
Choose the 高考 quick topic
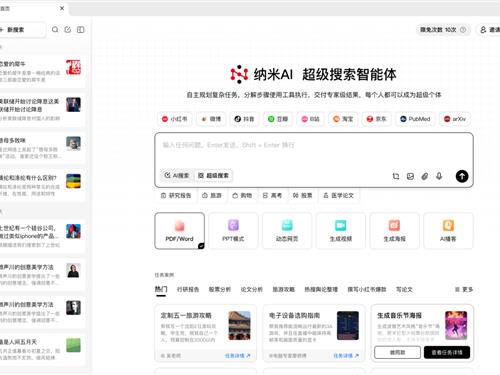(x=272, y=195)
